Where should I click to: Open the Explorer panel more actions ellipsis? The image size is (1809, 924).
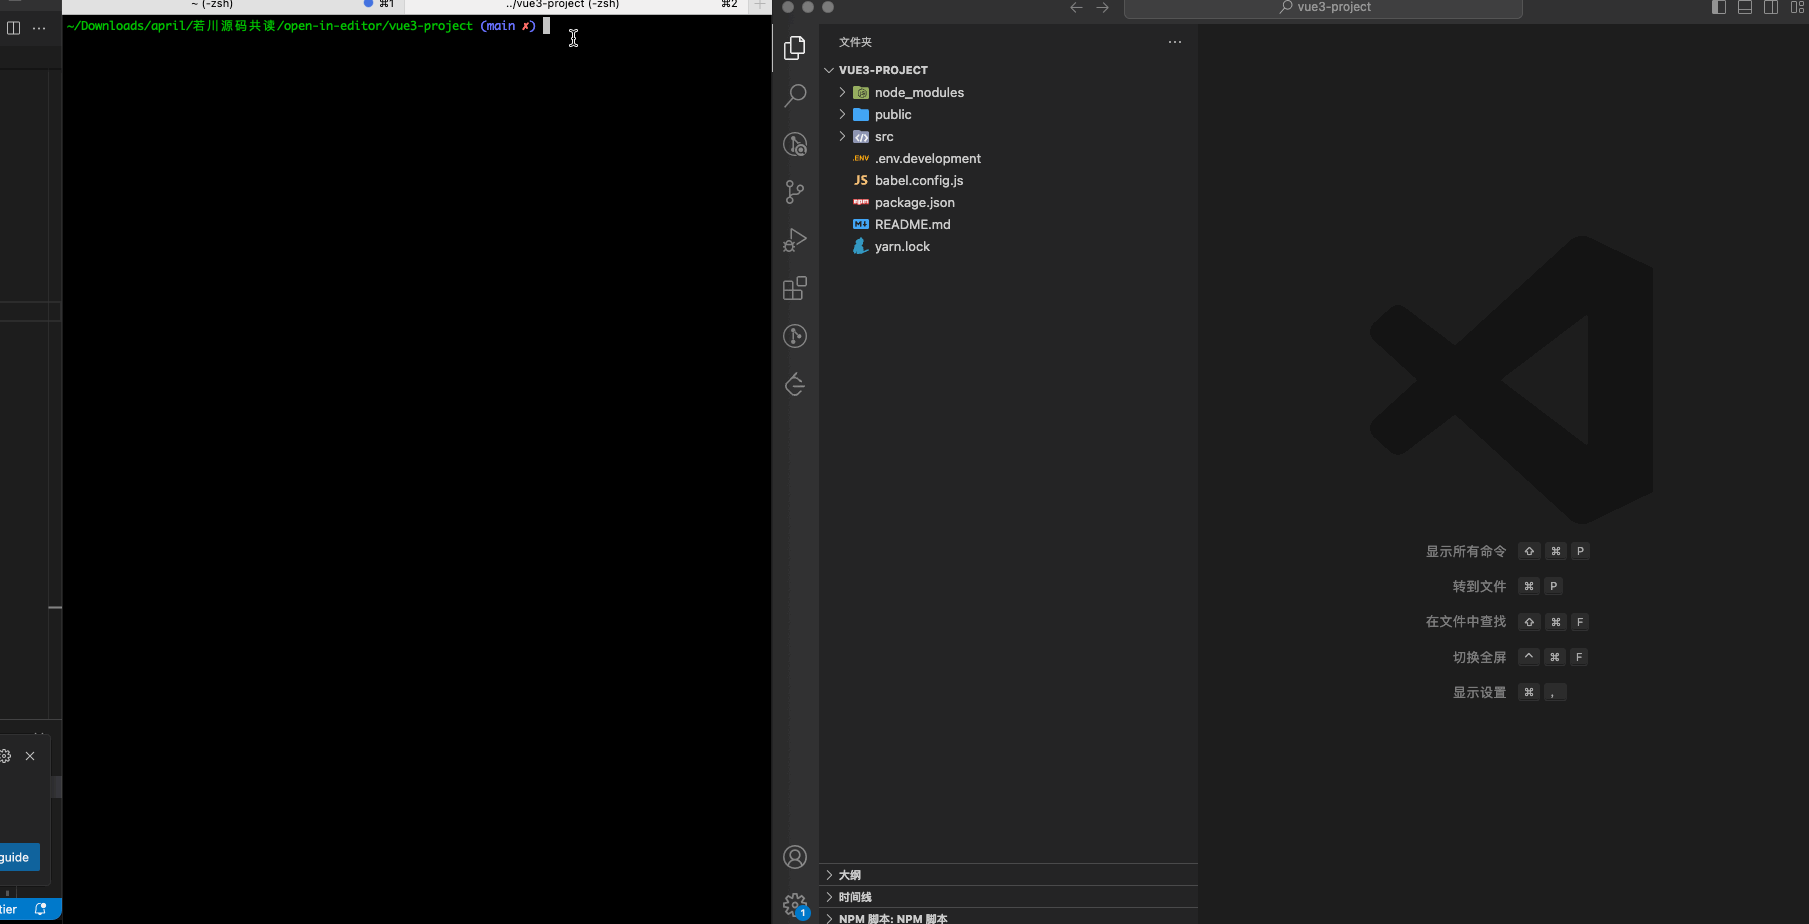tap(1175, 42)
